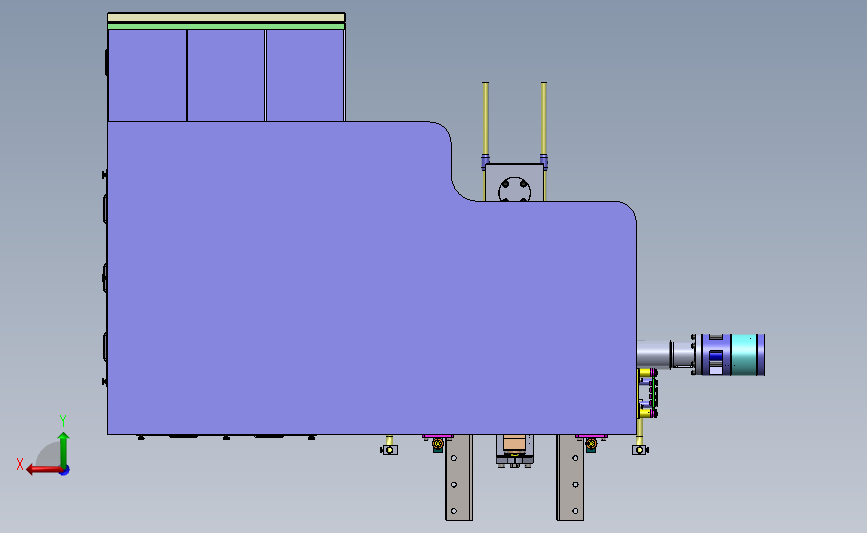Select the right gray mounting leg bracket
Viewport: 867px width, 533px height.
(570, 478)
